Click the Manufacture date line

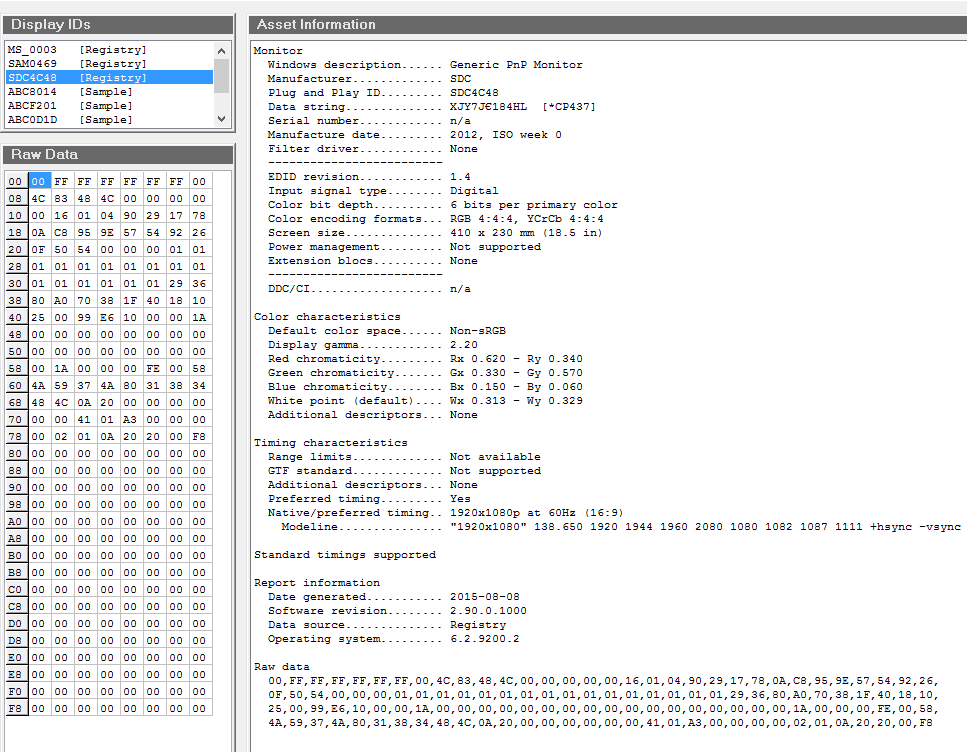click(x=414, y=134)
